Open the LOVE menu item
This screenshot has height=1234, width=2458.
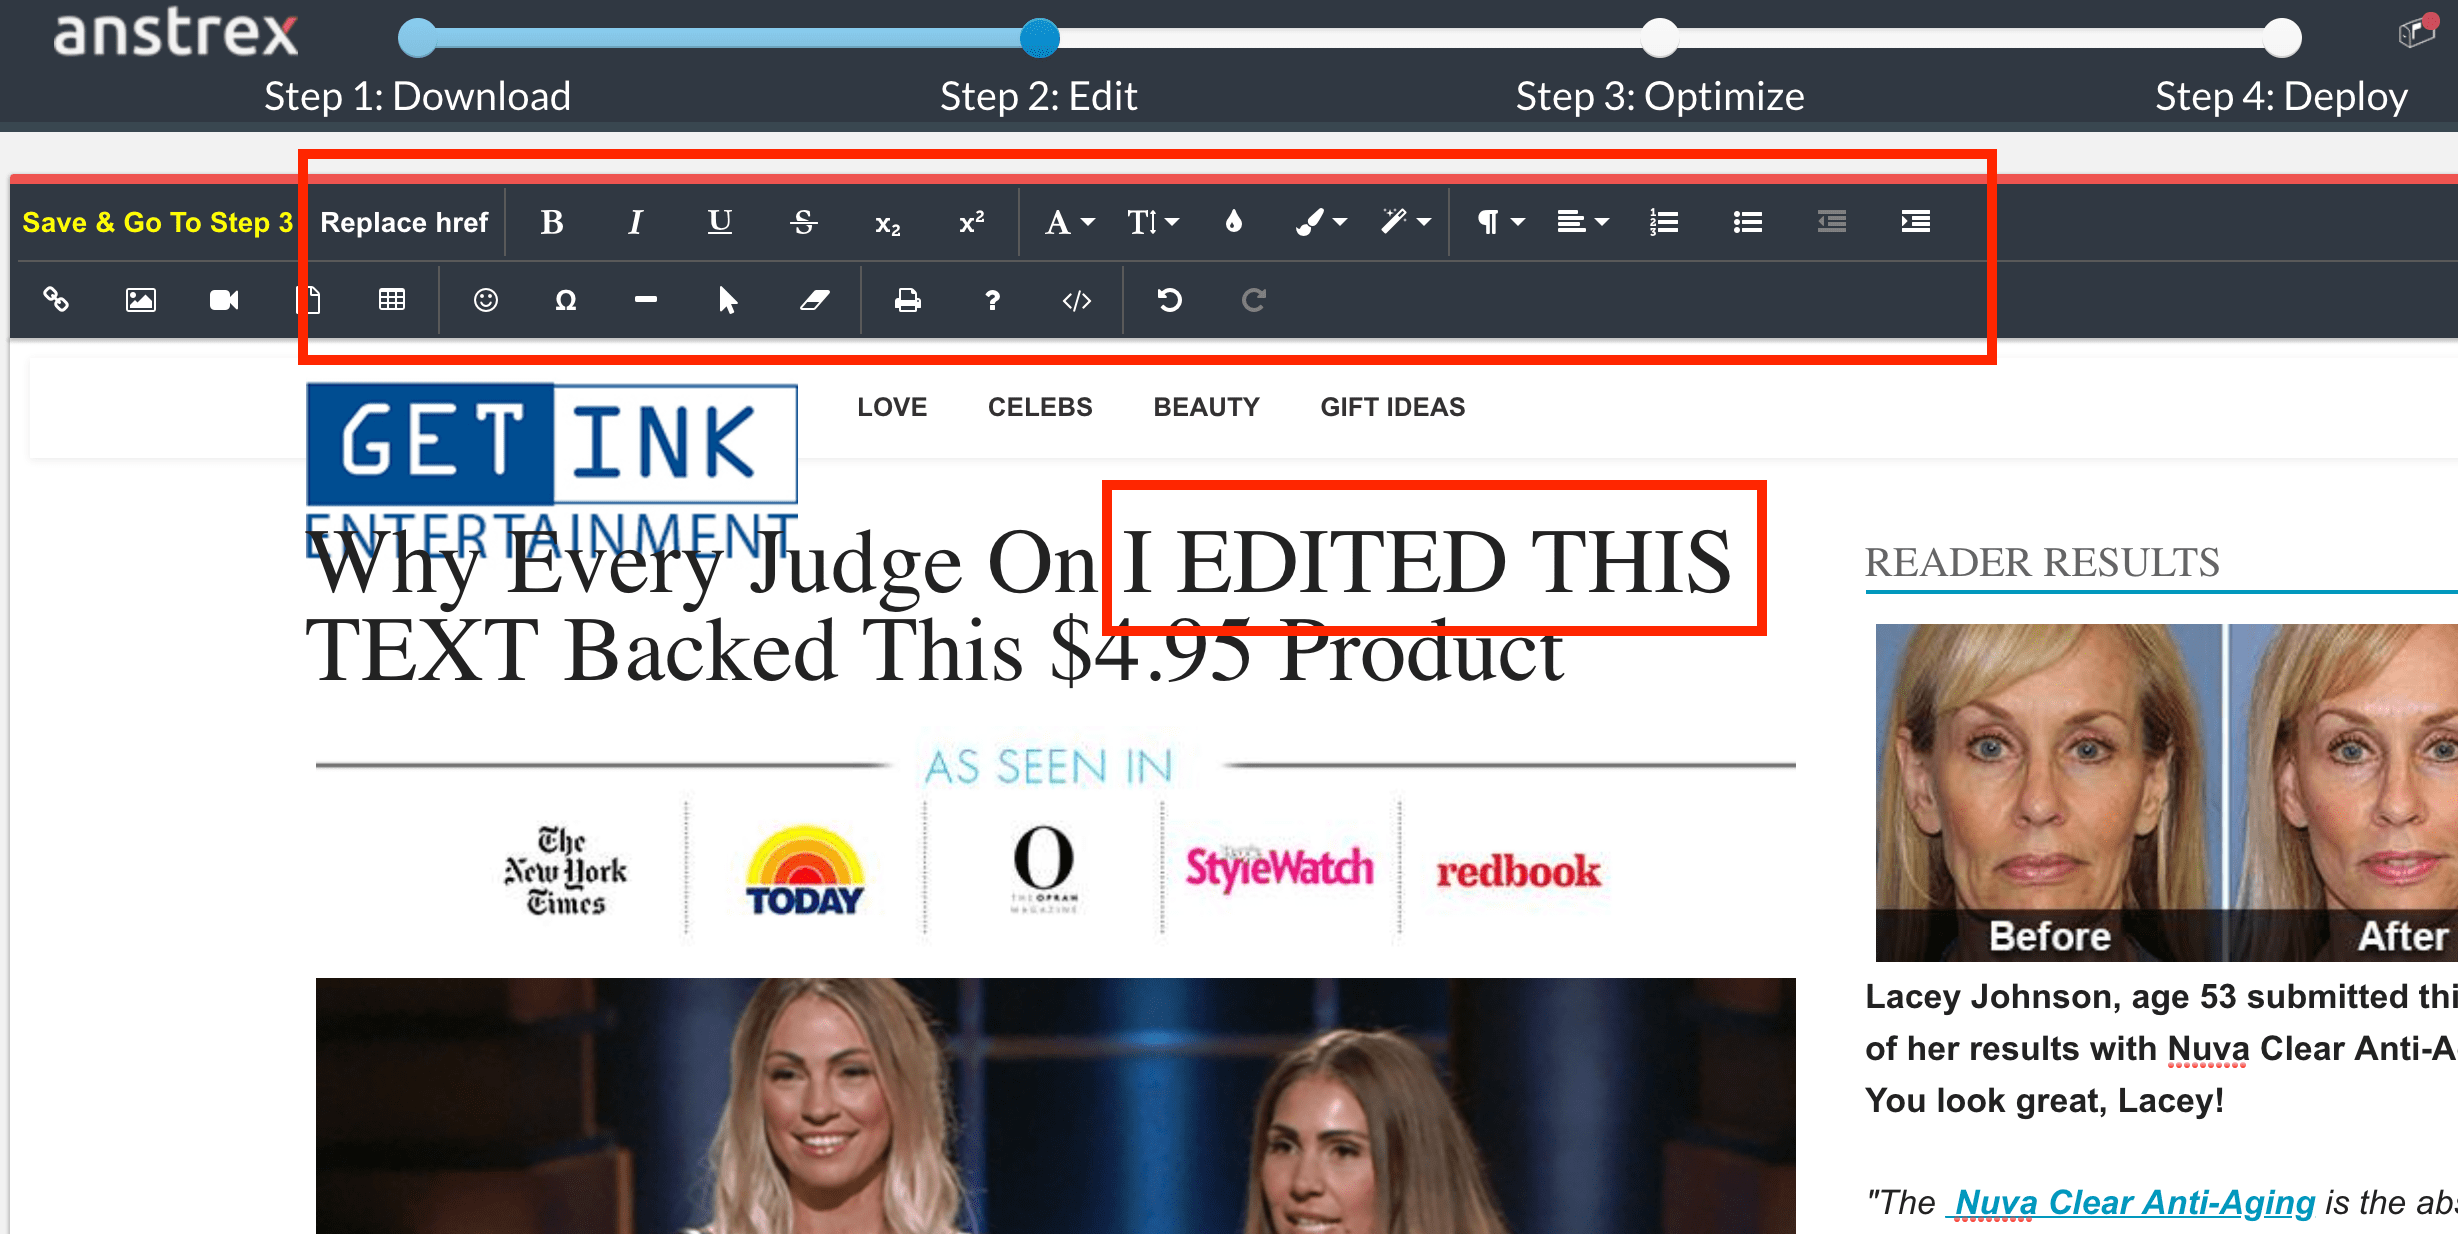[x=892, y=407]
